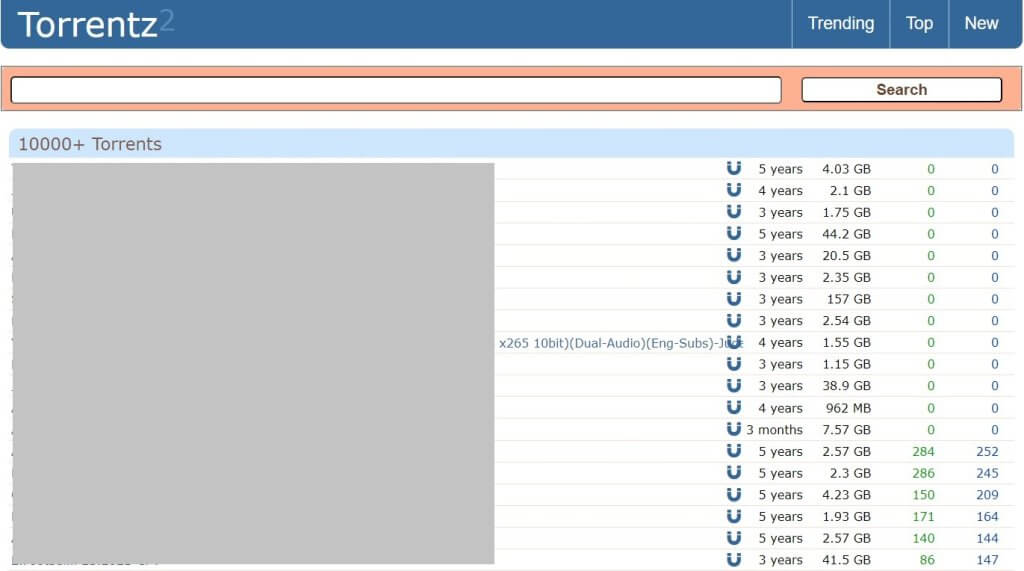The width and height of the screenshot is (1024, 571).
Task: Select the seed count '286'
Action: tap(923, 473)
